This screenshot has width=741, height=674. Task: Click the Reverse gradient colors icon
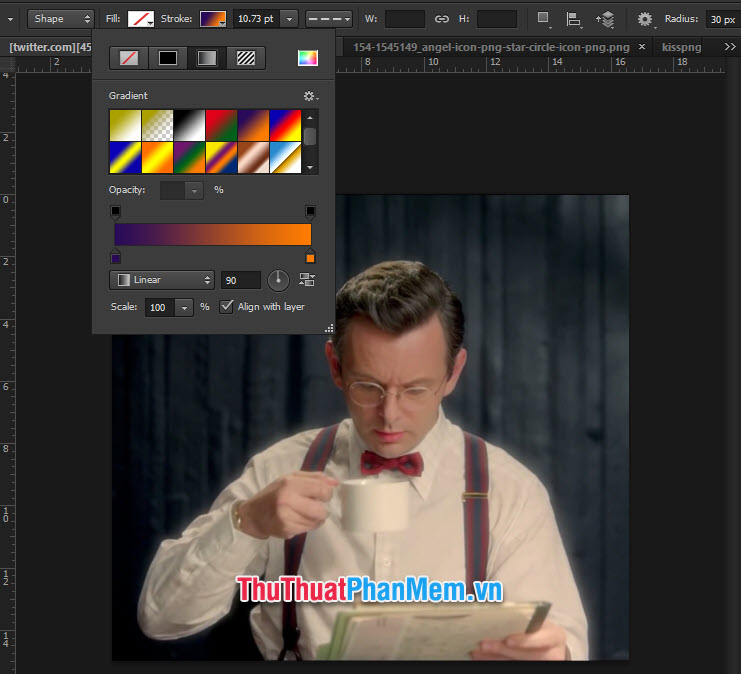(x=307, y=280)
